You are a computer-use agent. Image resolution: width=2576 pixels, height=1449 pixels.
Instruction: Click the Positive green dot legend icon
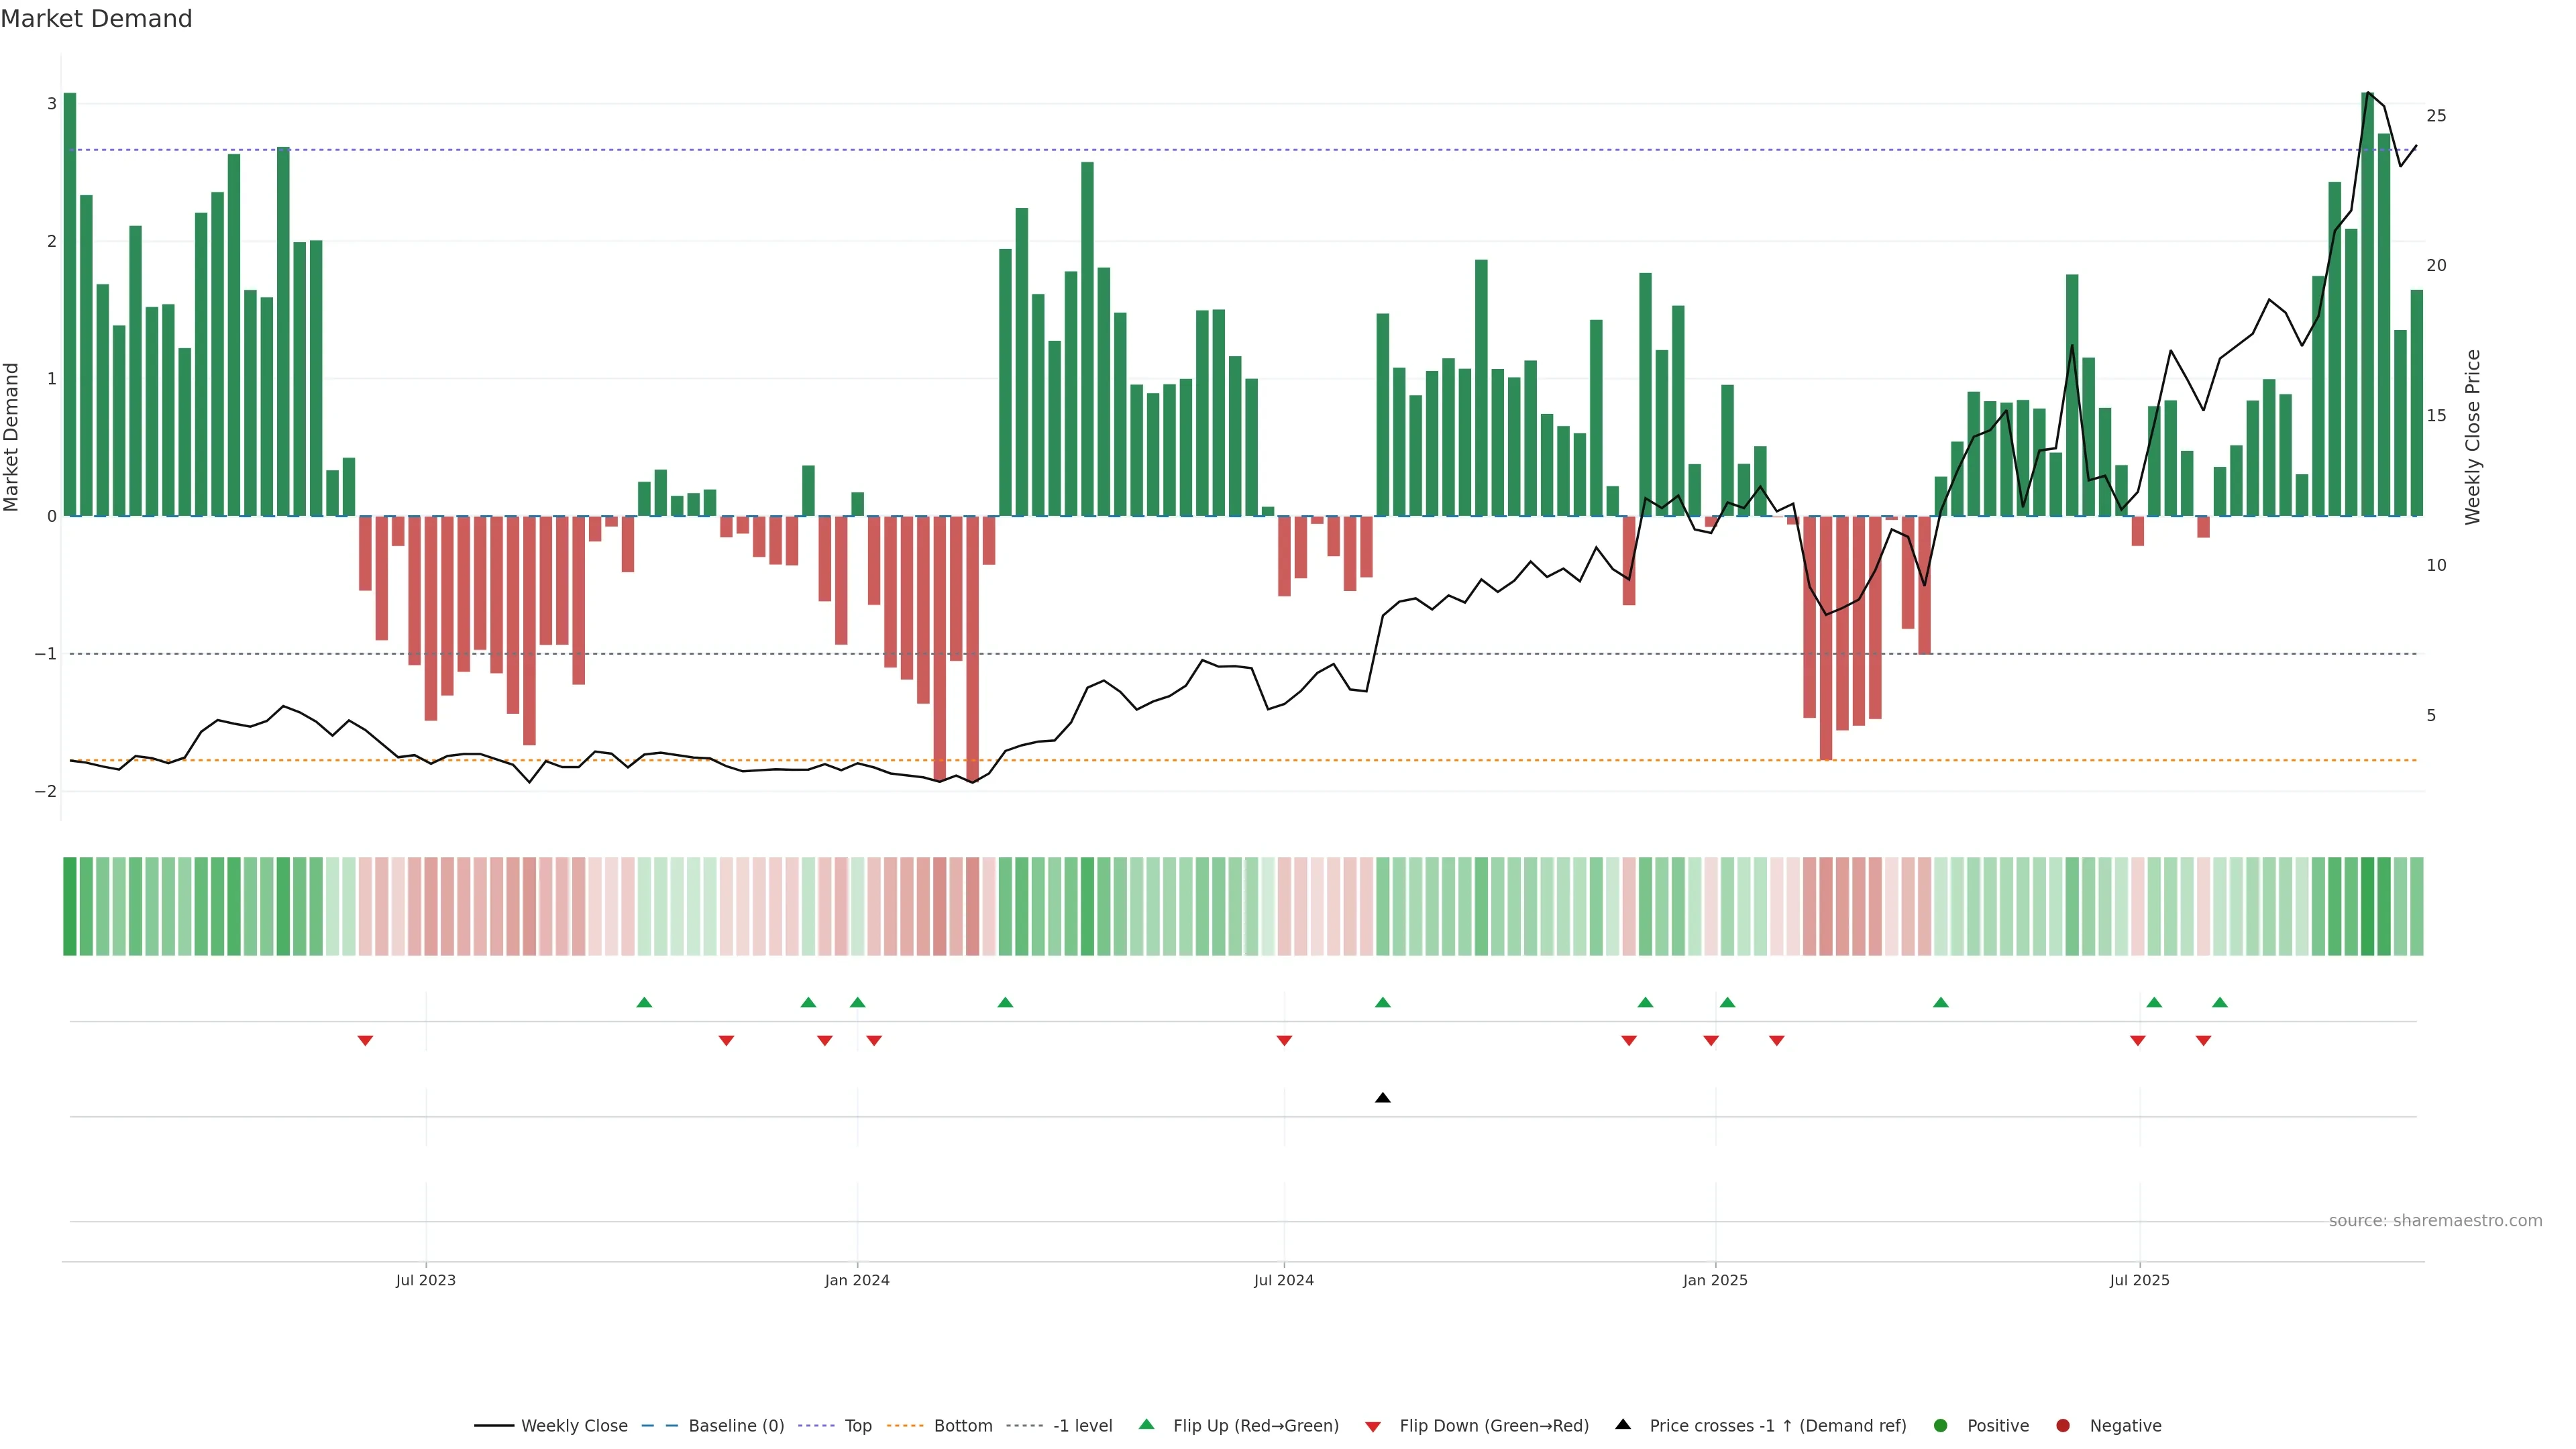click(x=1941, y=1426)
